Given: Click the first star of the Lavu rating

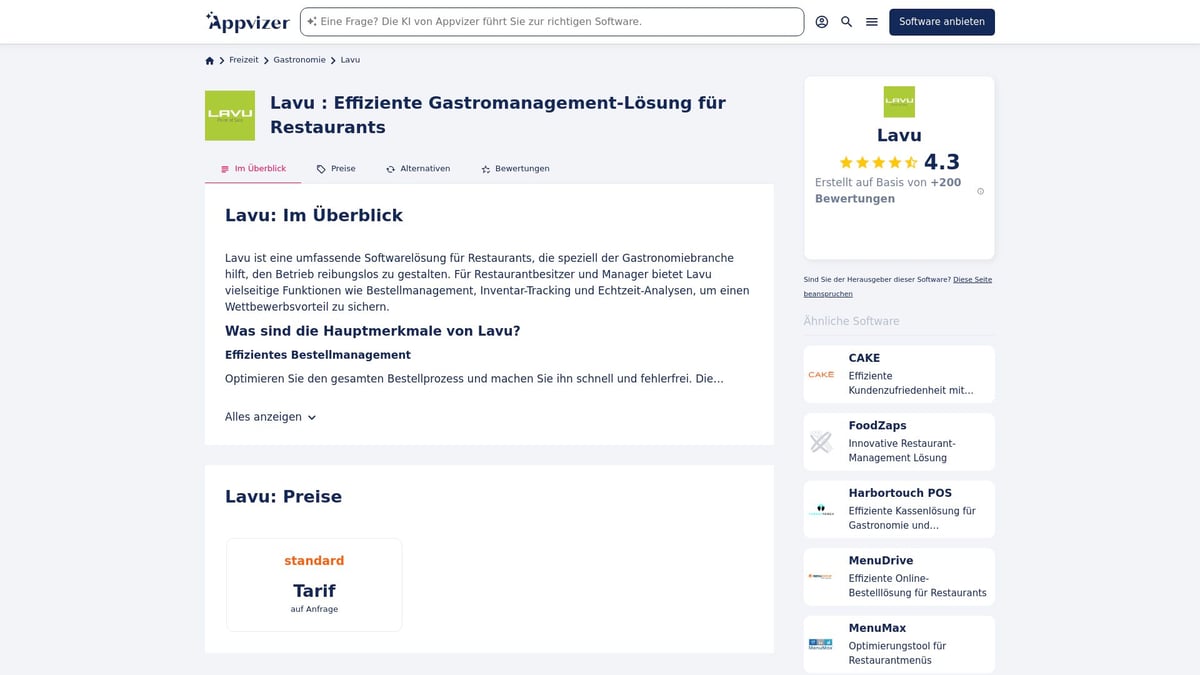Looking at the screenshot, I should tap(848, 161).
